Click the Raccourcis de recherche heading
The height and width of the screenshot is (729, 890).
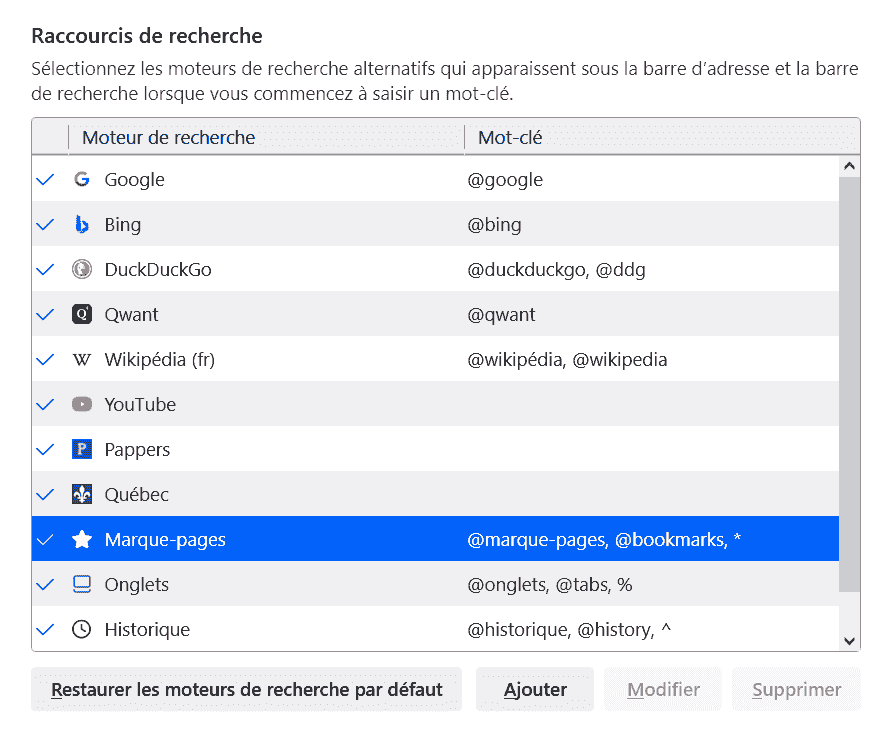point(147,36)
